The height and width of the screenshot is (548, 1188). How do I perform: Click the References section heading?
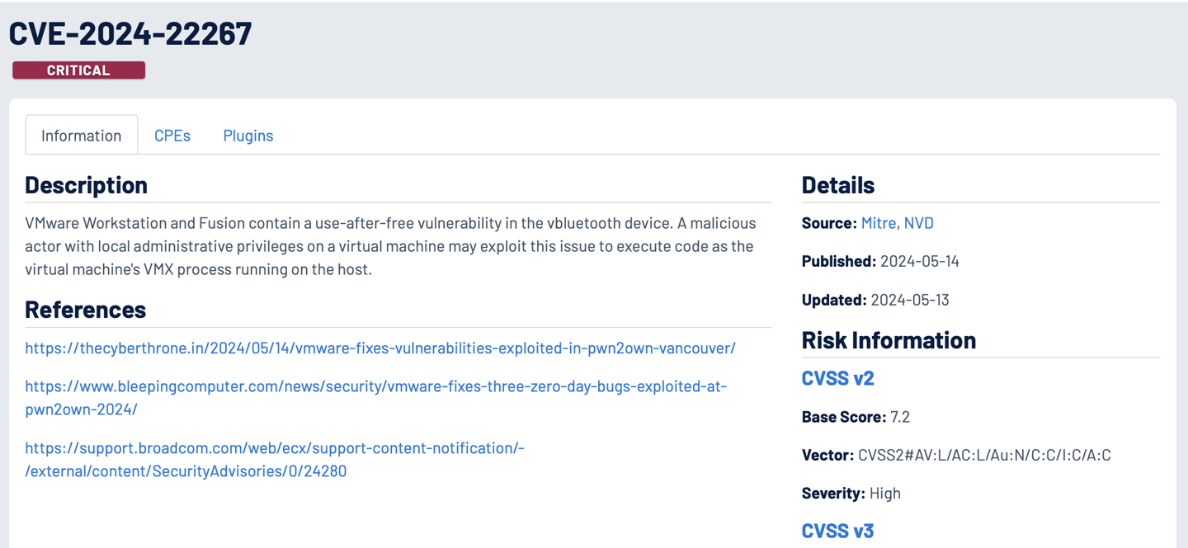[86, 309]
